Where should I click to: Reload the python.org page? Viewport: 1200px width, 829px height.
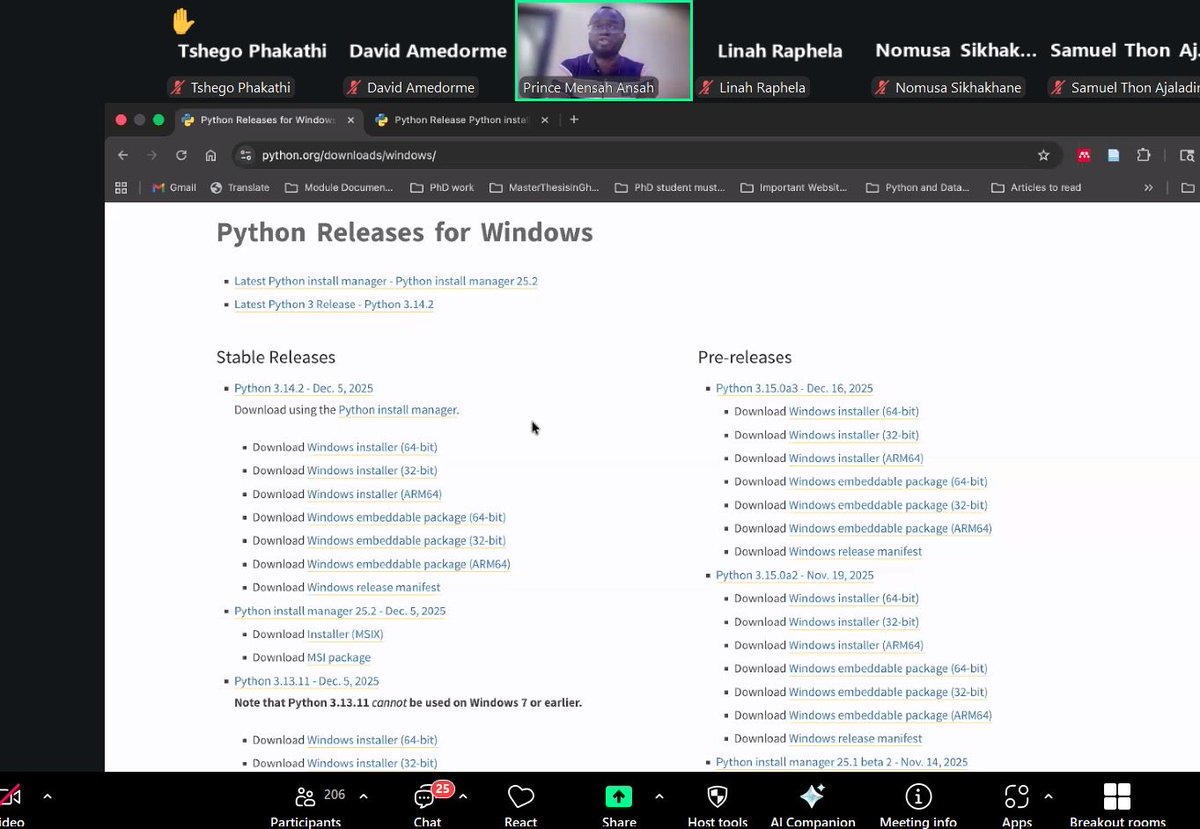click(181, 155)
